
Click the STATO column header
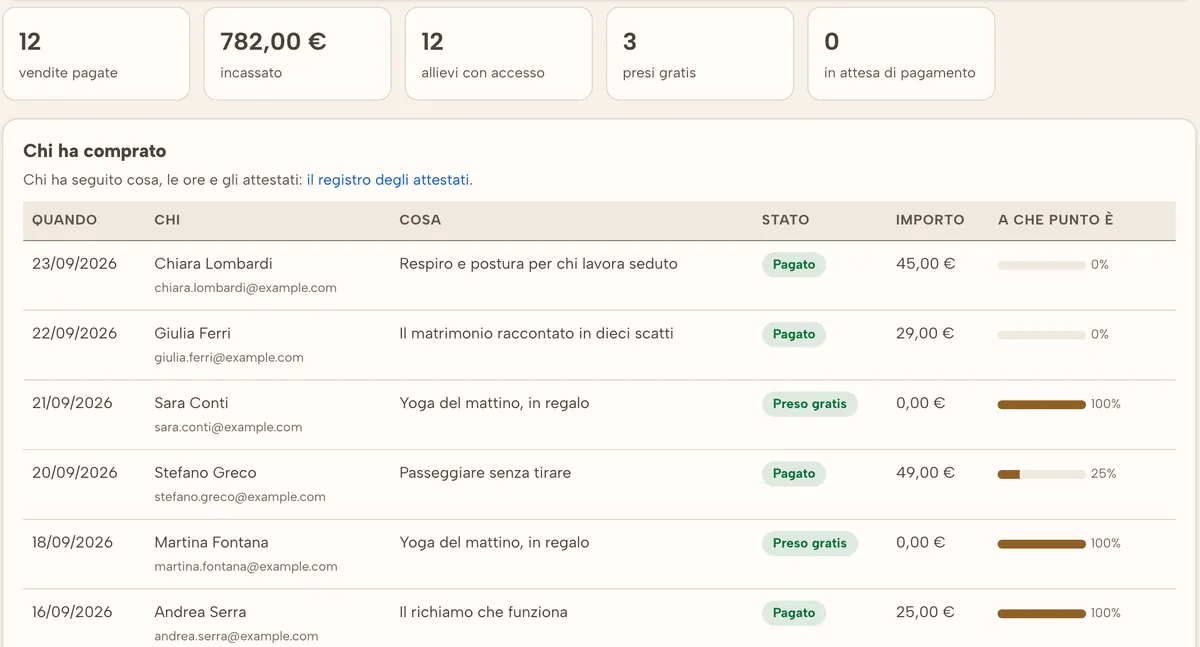pos(786,220)
